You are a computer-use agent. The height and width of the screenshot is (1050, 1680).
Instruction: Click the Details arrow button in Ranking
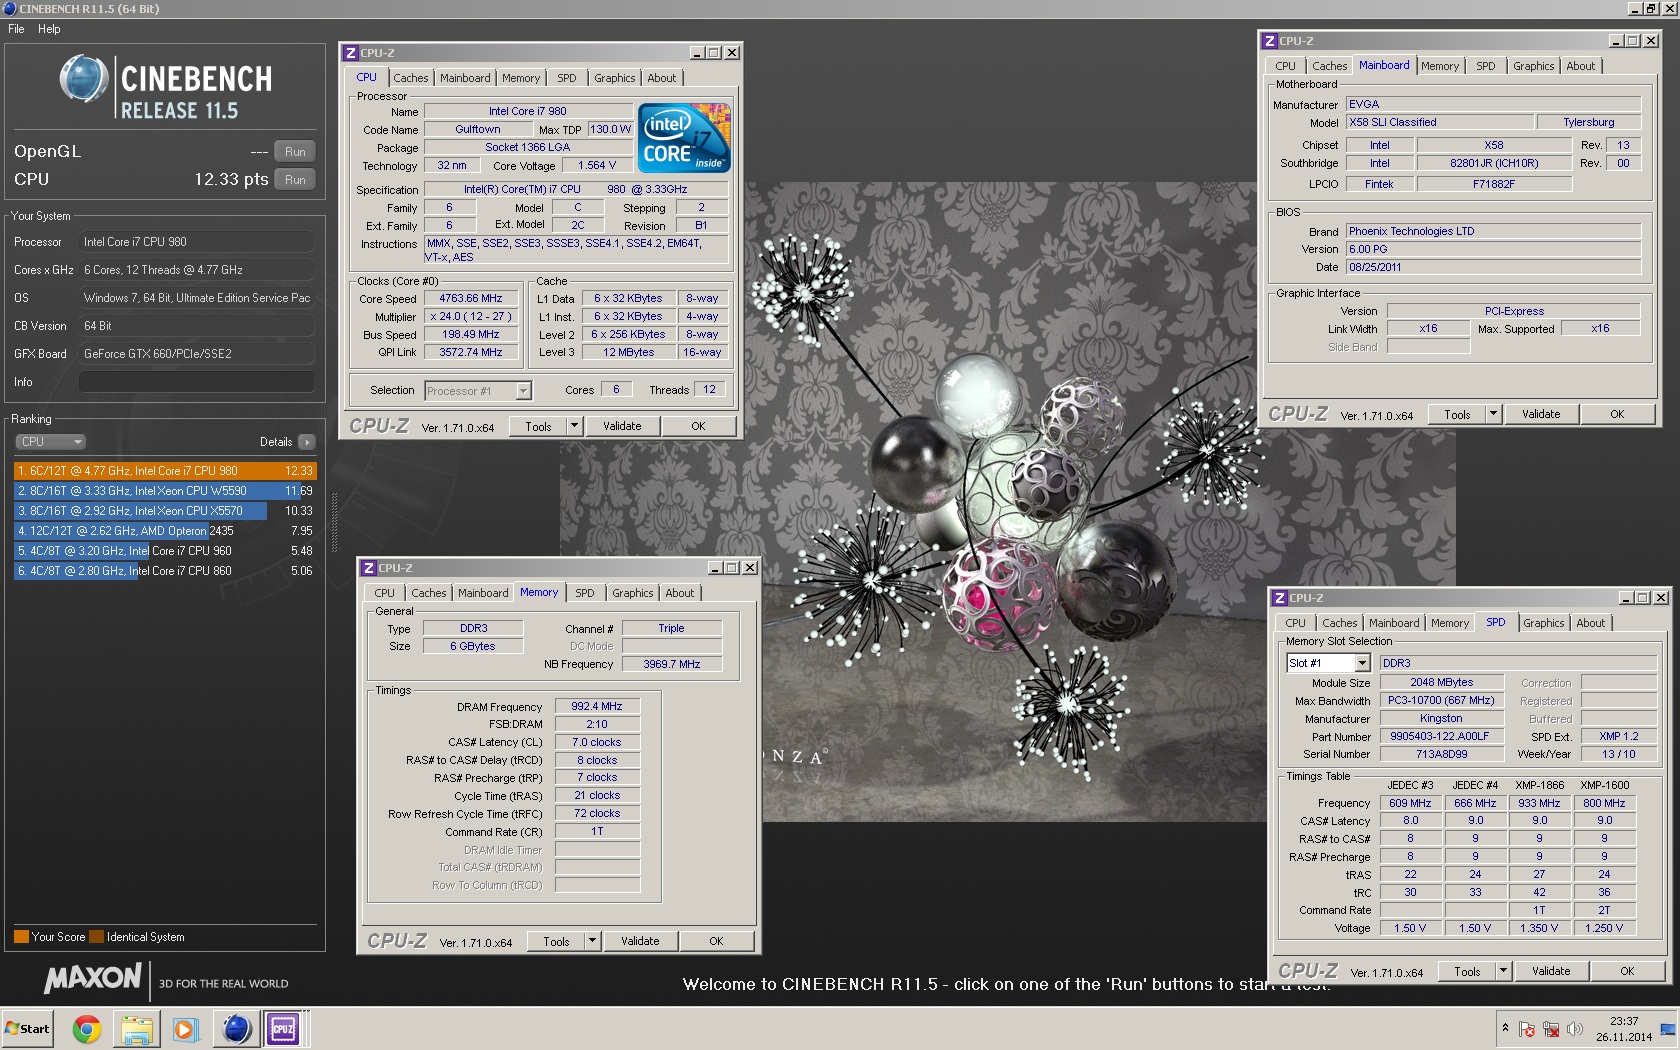click(x=306, y=442)
